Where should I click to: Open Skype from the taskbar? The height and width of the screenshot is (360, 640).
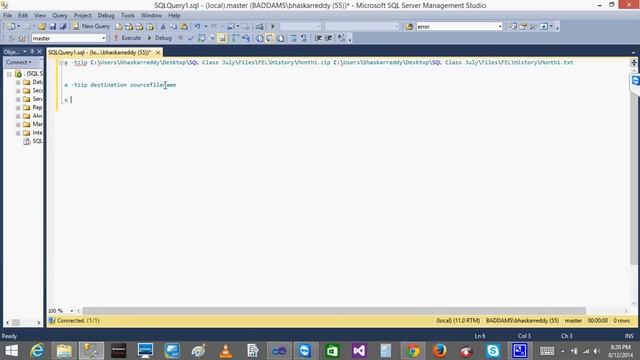coord(493,351)
